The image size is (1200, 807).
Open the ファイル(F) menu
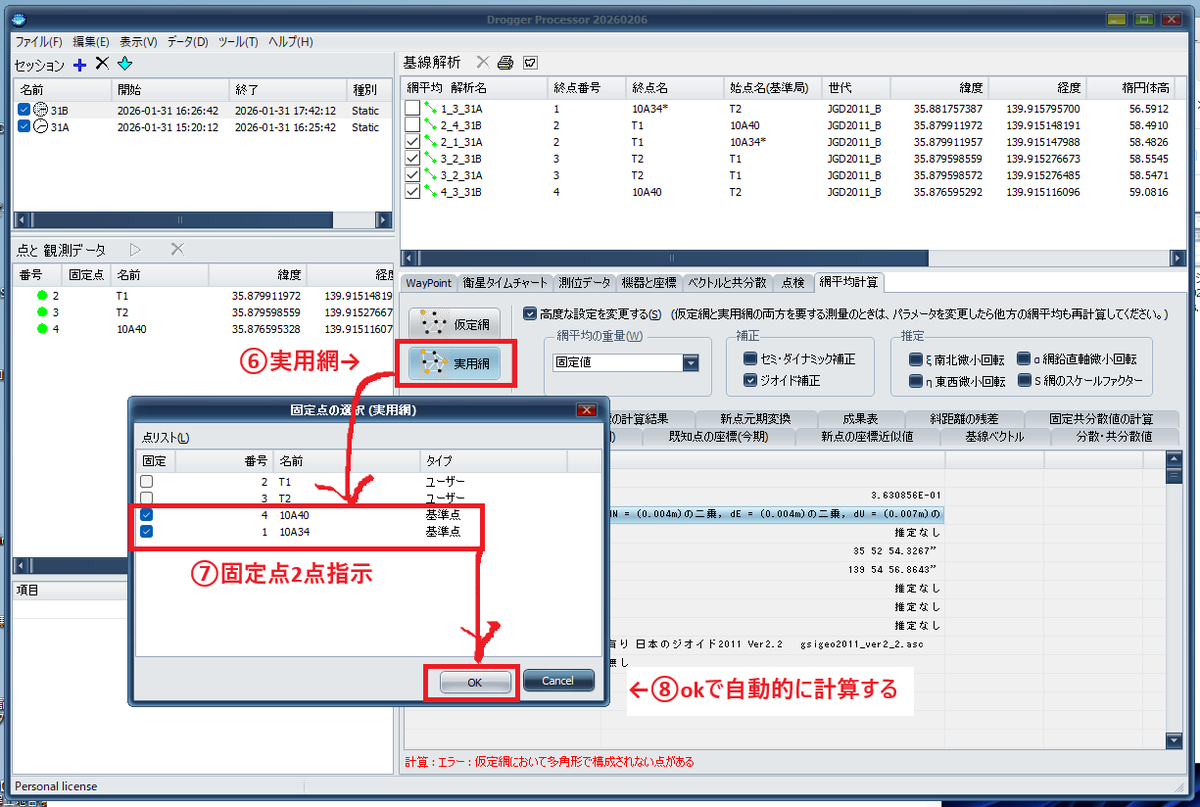40,42
